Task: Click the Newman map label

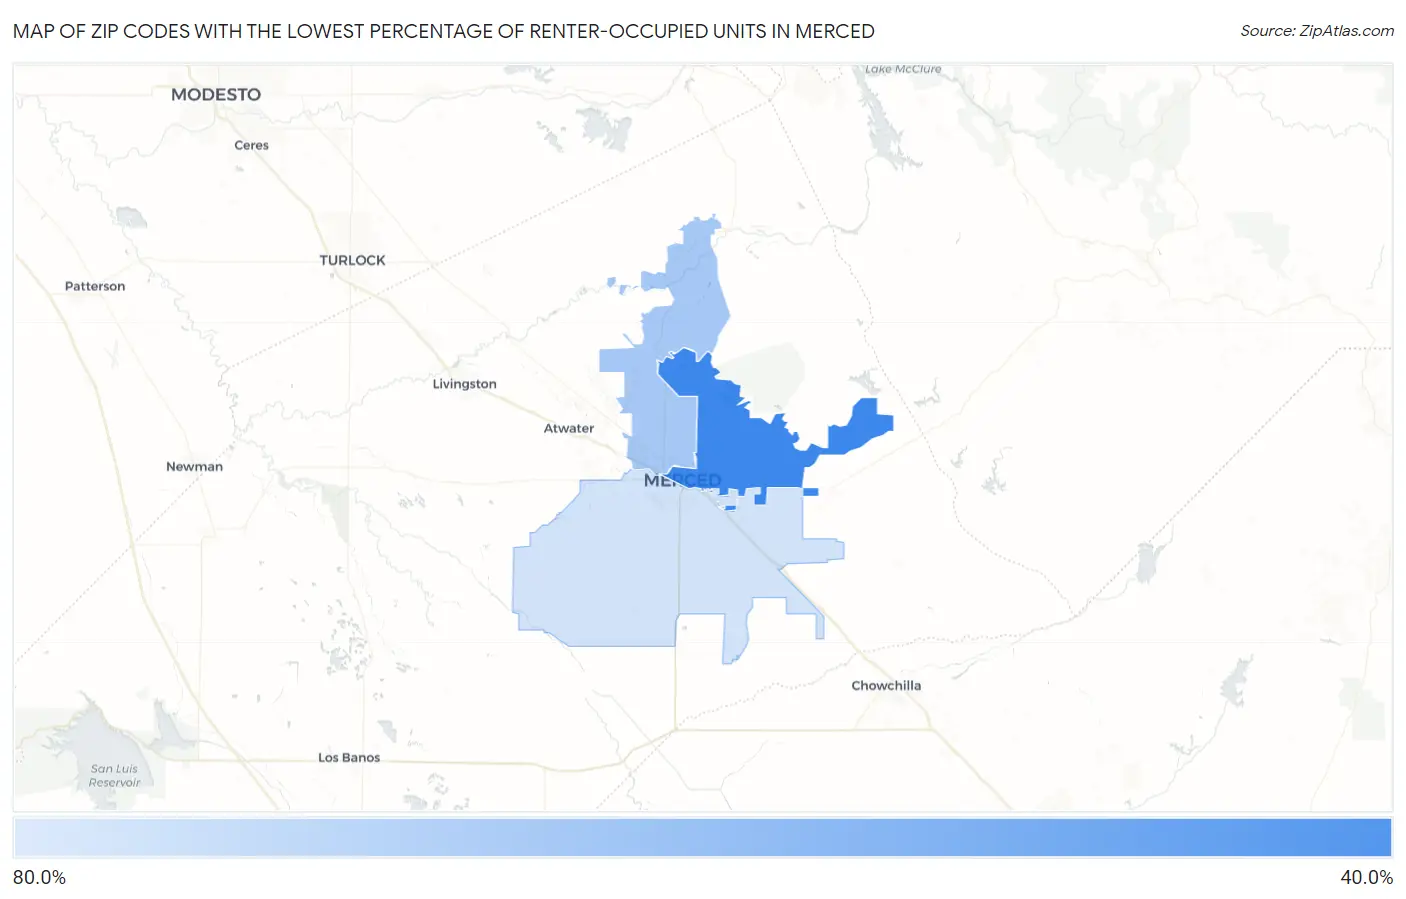Action: (x=194, y=466)
